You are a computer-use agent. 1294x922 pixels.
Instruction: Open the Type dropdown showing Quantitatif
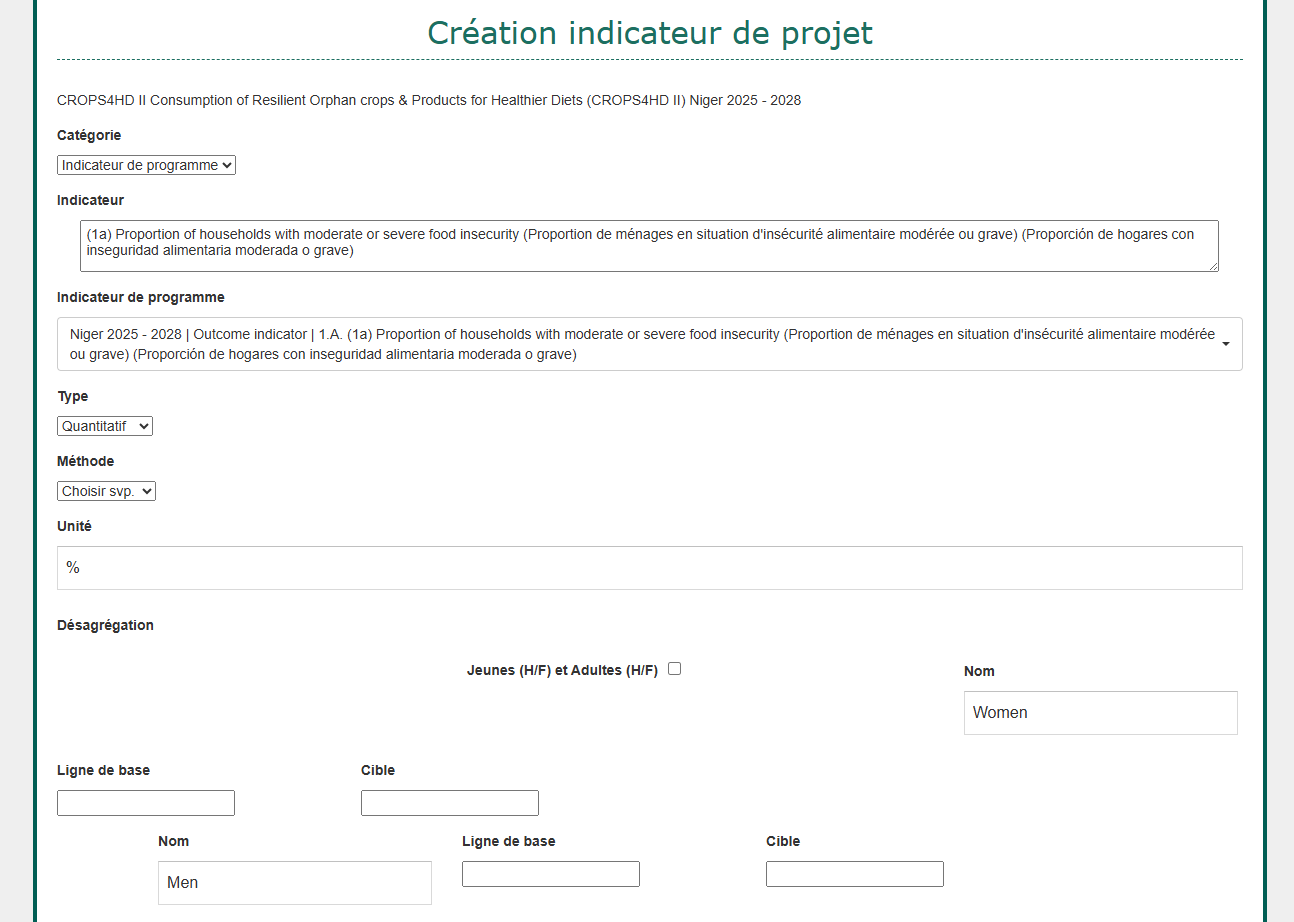[104, 426]
